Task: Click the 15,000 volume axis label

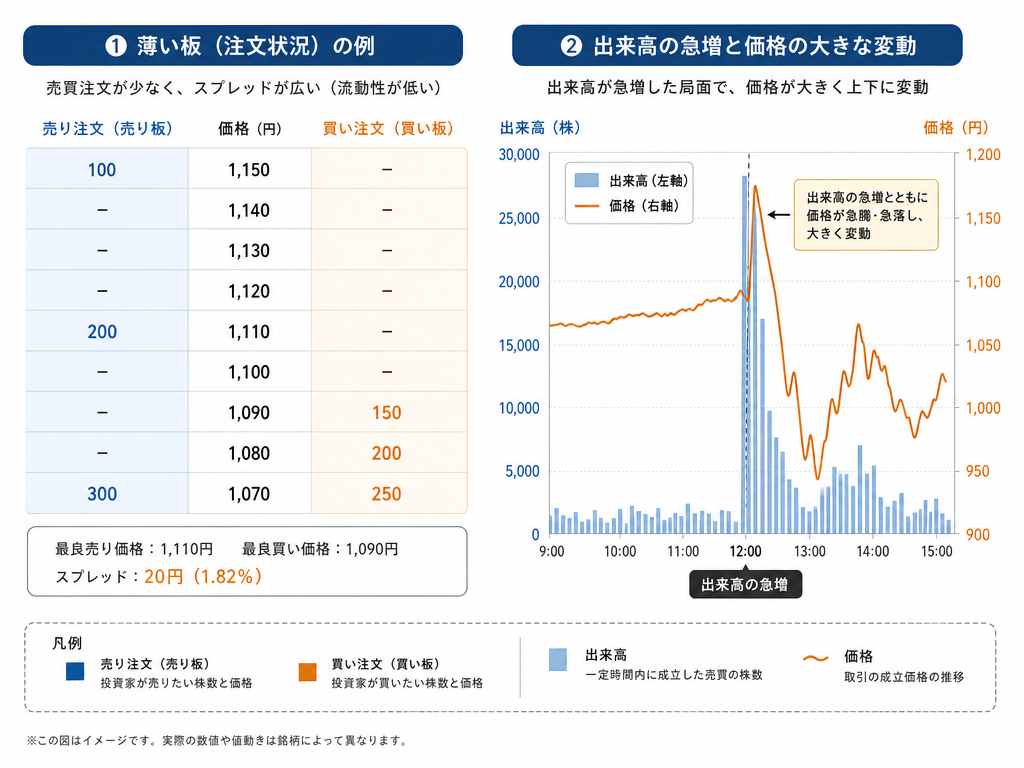Action: click(519, 345)
